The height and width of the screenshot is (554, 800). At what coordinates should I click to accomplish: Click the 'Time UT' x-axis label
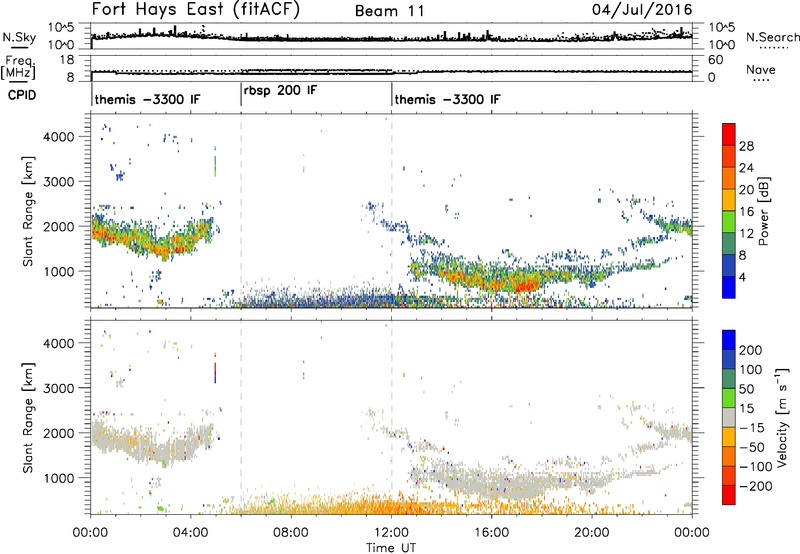point(391,548)
